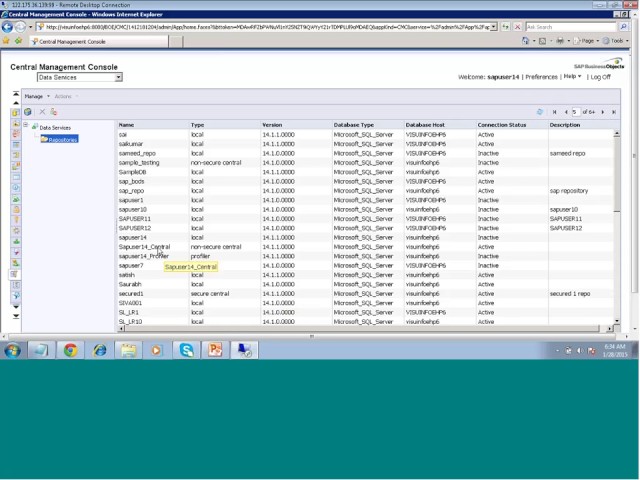Click the Ask Search input box
Screen dimensions: 640x480
click(x=571, y=27)
